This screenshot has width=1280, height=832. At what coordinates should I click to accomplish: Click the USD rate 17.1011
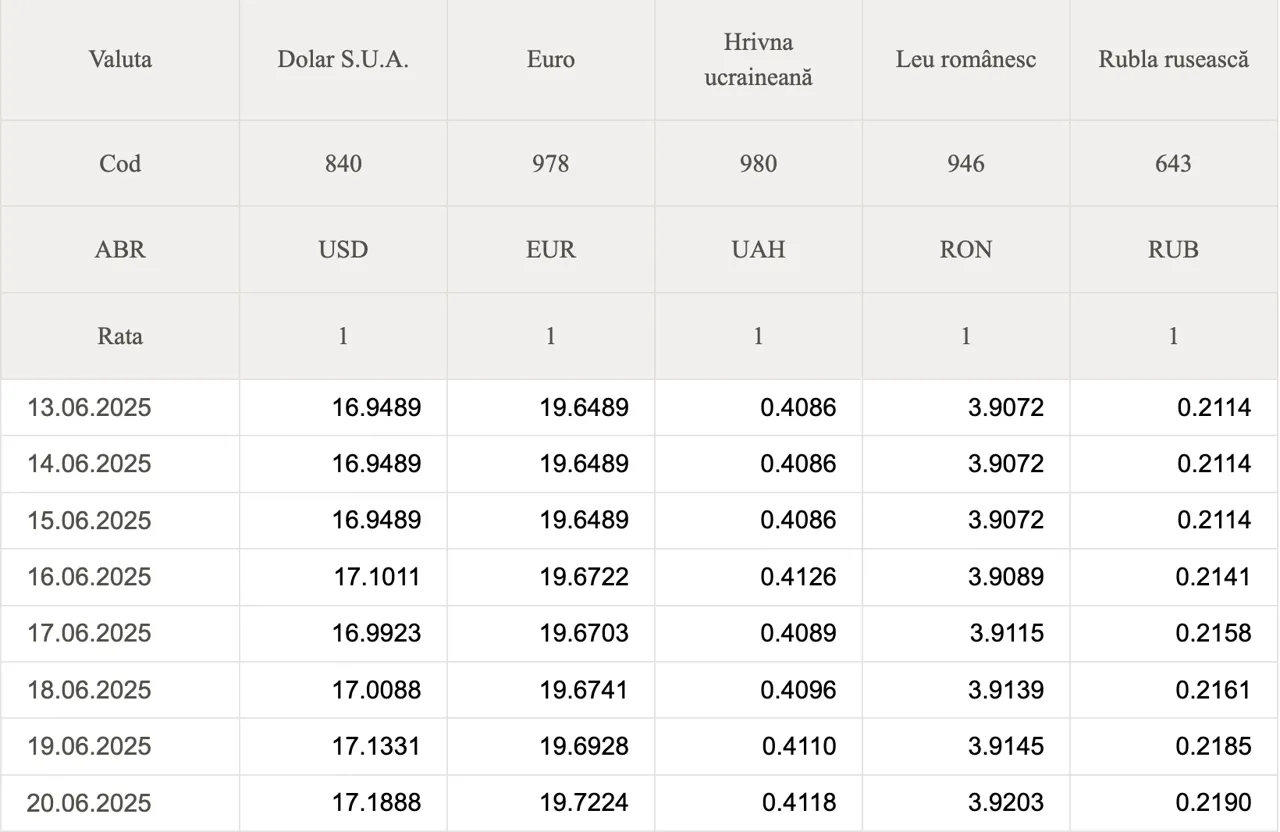tap(377, 577)
